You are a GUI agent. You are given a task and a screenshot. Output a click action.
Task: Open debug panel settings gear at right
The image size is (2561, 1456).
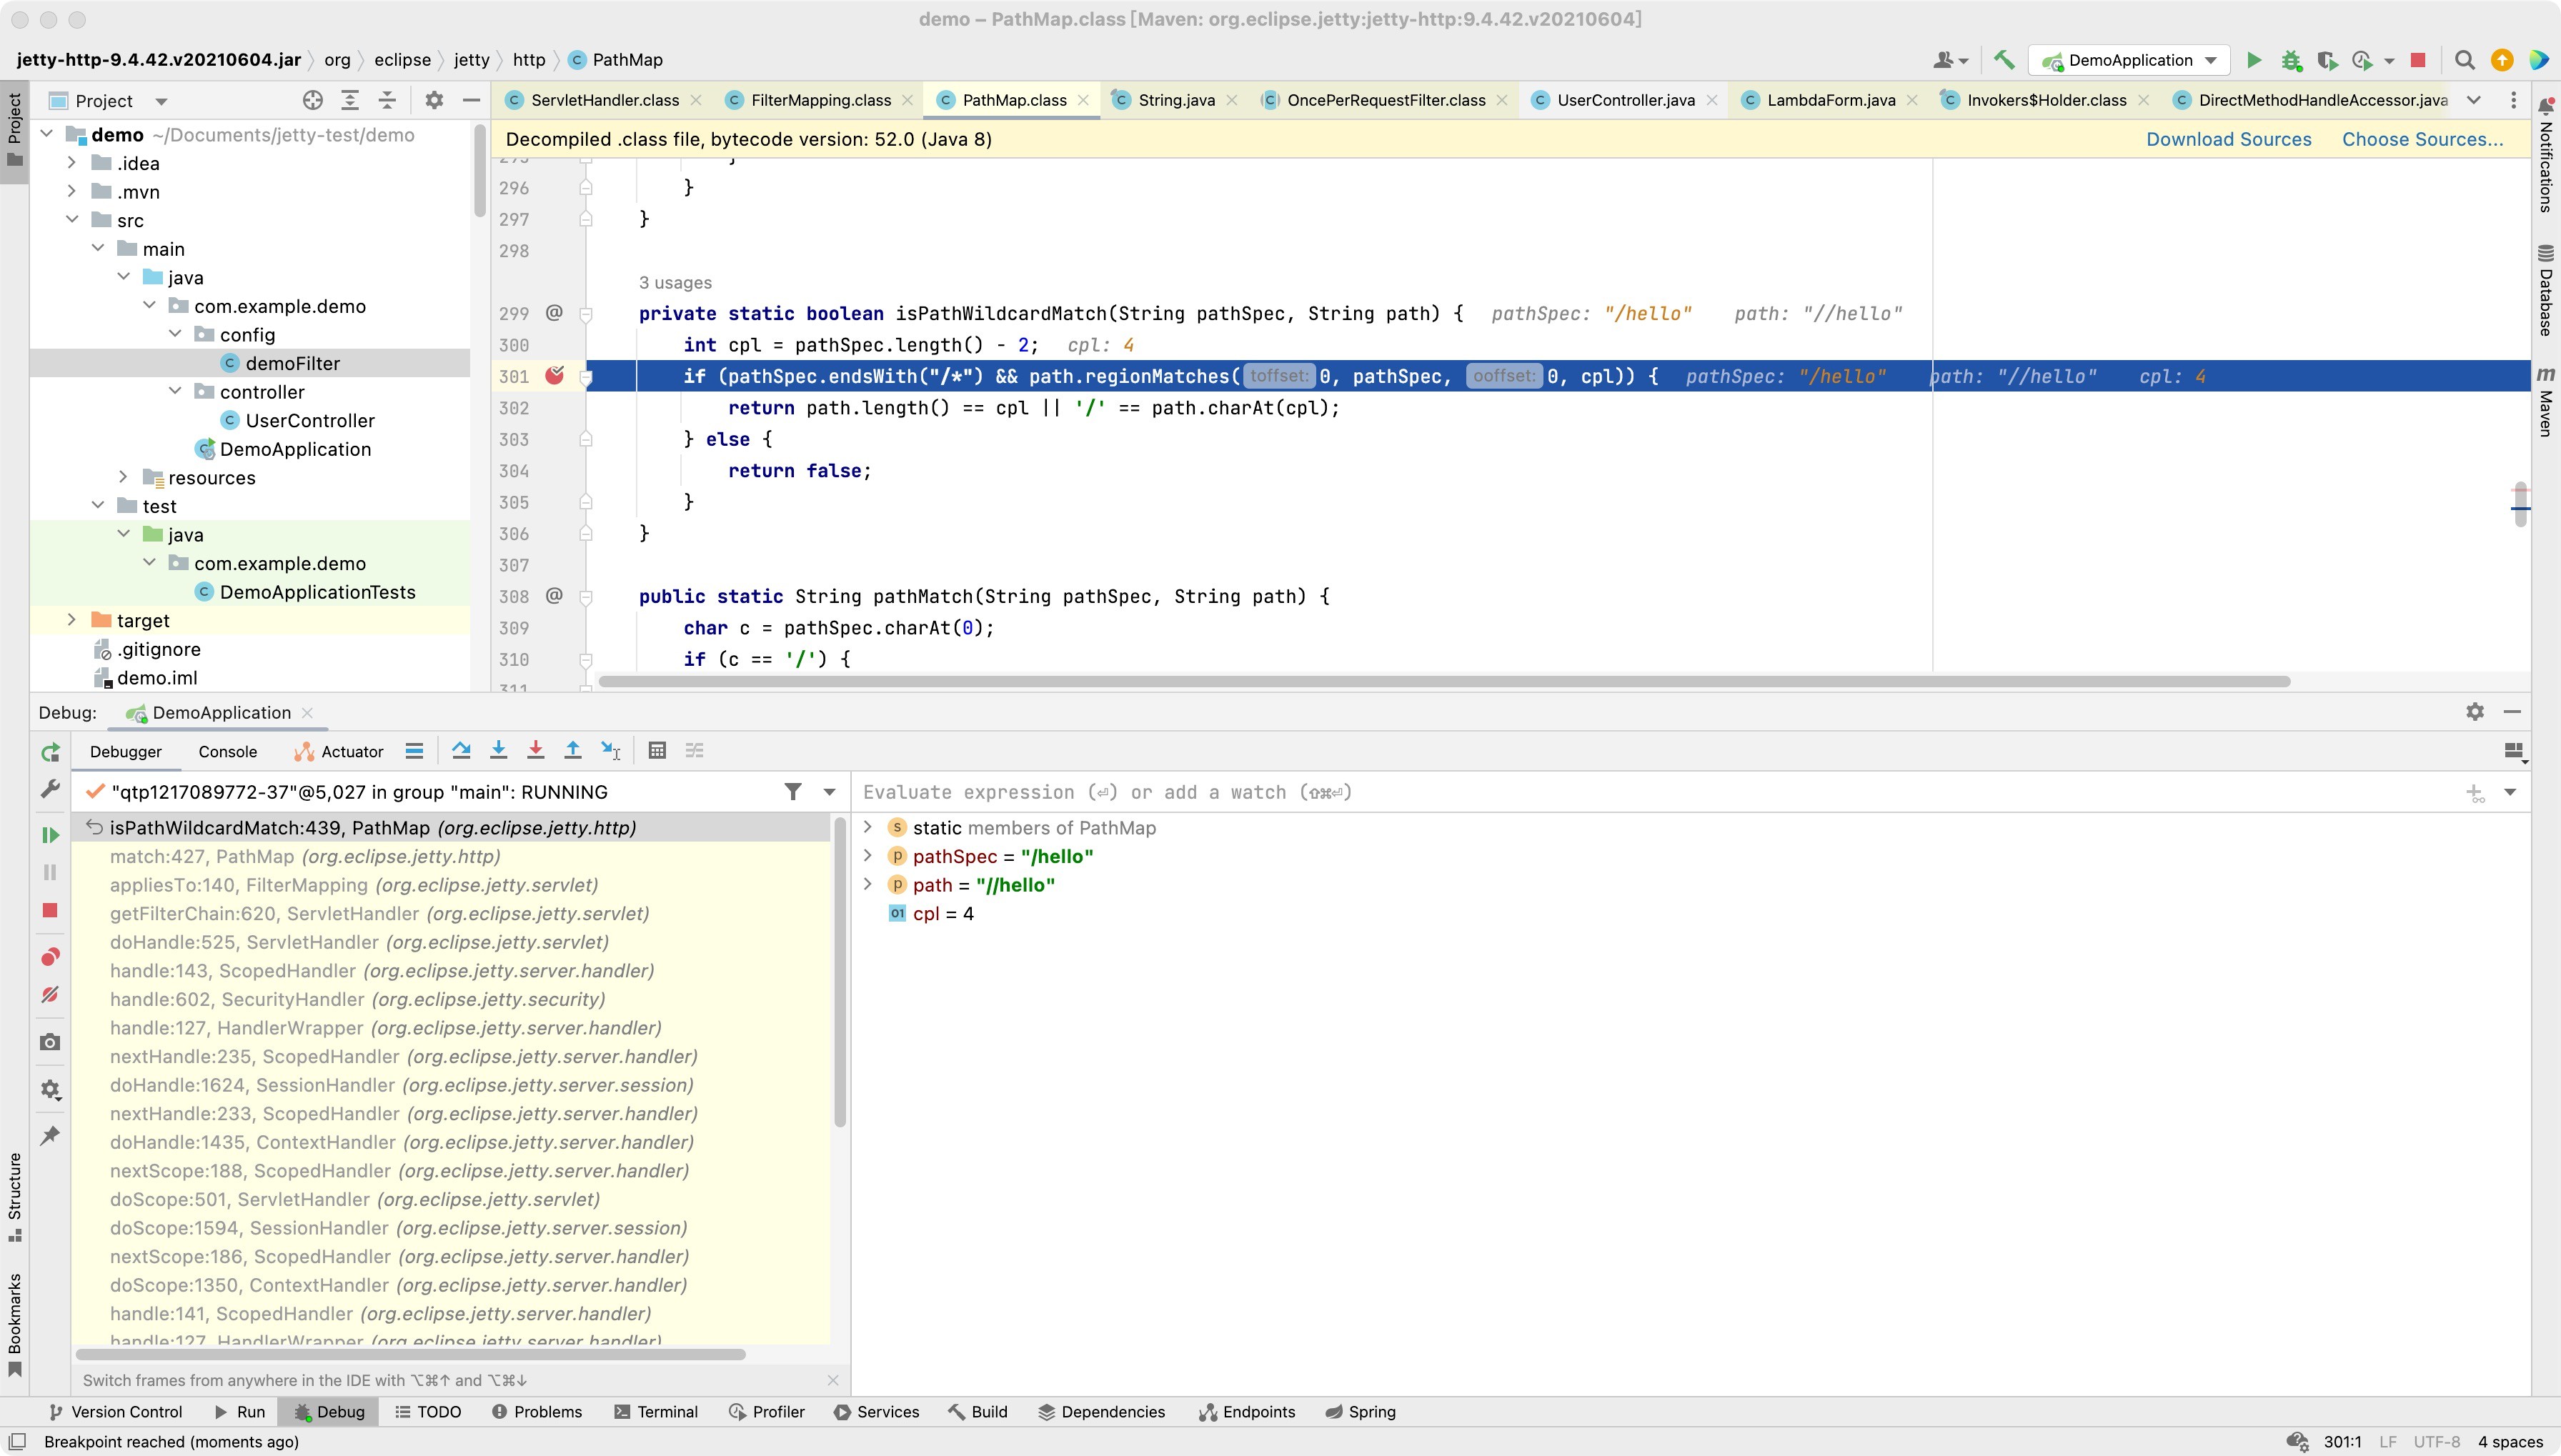pos(2475,711)
